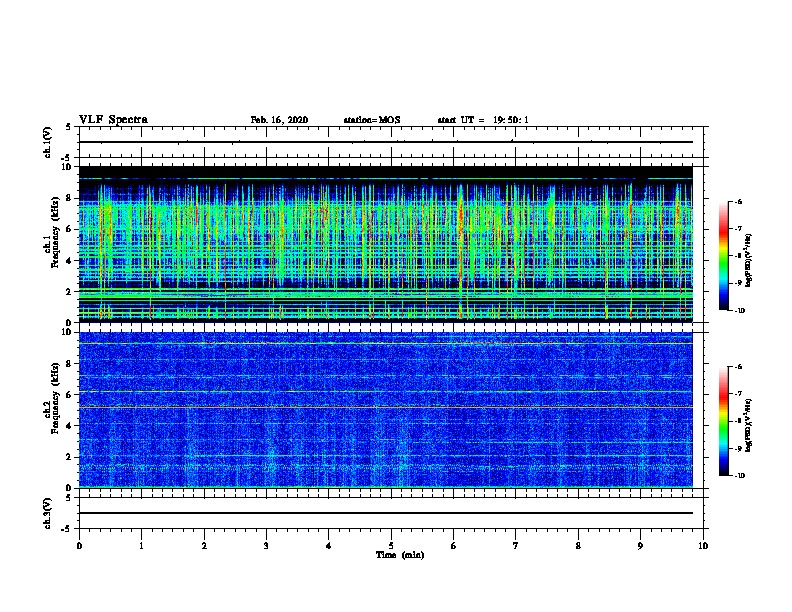
Task: Click the ch.1 voltage waveform trace
Action: click(x=386, y=142)
